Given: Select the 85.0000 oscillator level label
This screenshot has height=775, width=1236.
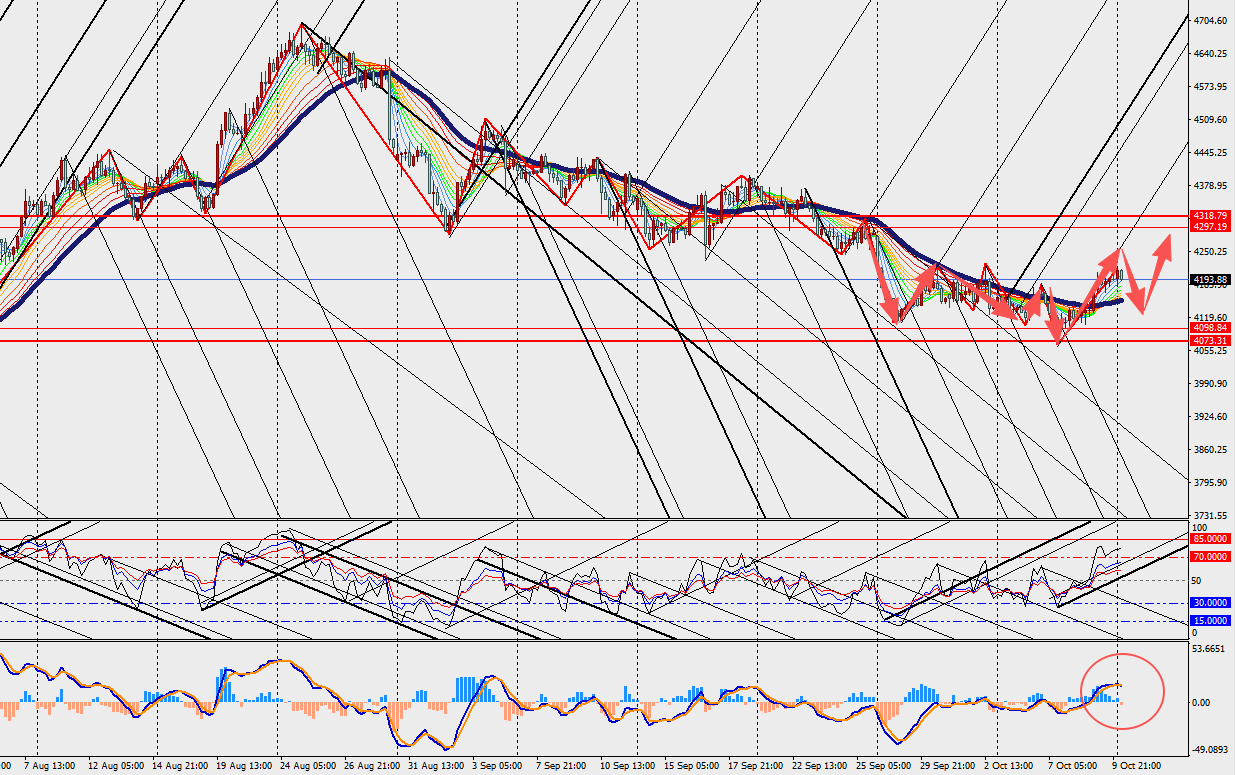Looking at the screenshot, I should pyautogui.click(x=1210, y=539).
